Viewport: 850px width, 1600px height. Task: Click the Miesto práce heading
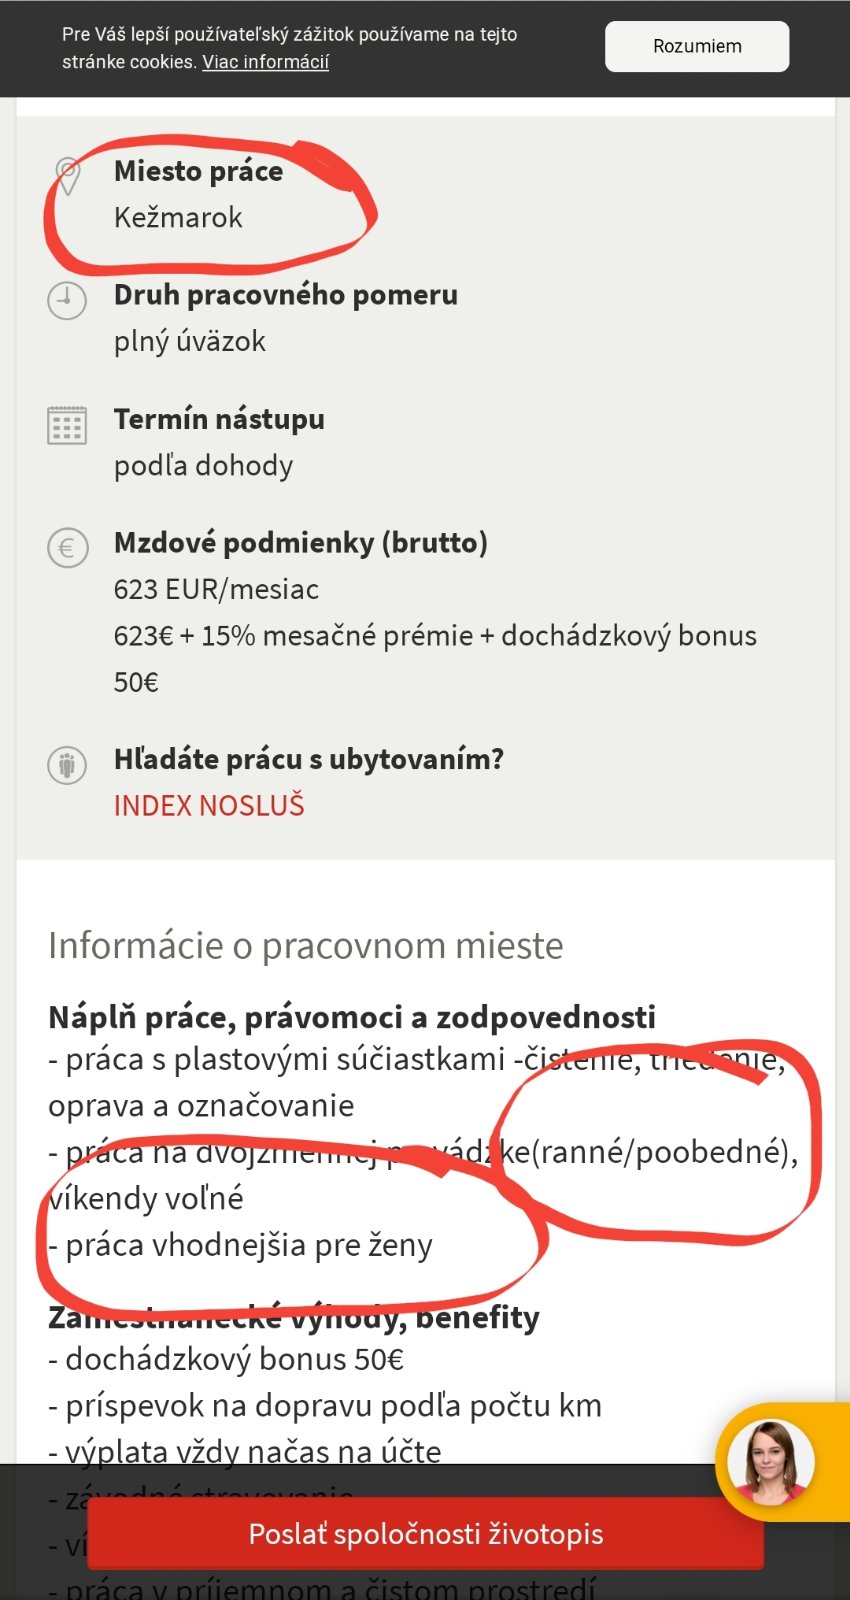coord(198,171)
